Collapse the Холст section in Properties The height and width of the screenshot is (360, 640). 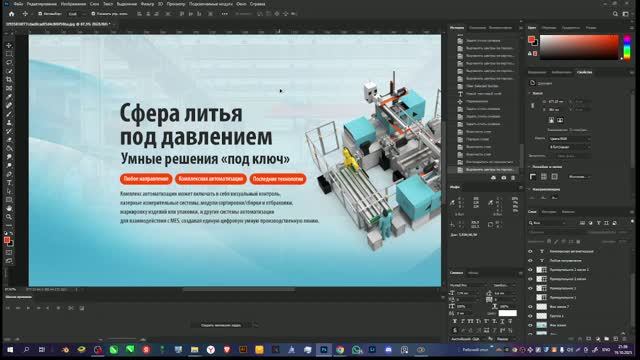coord(530,93)
